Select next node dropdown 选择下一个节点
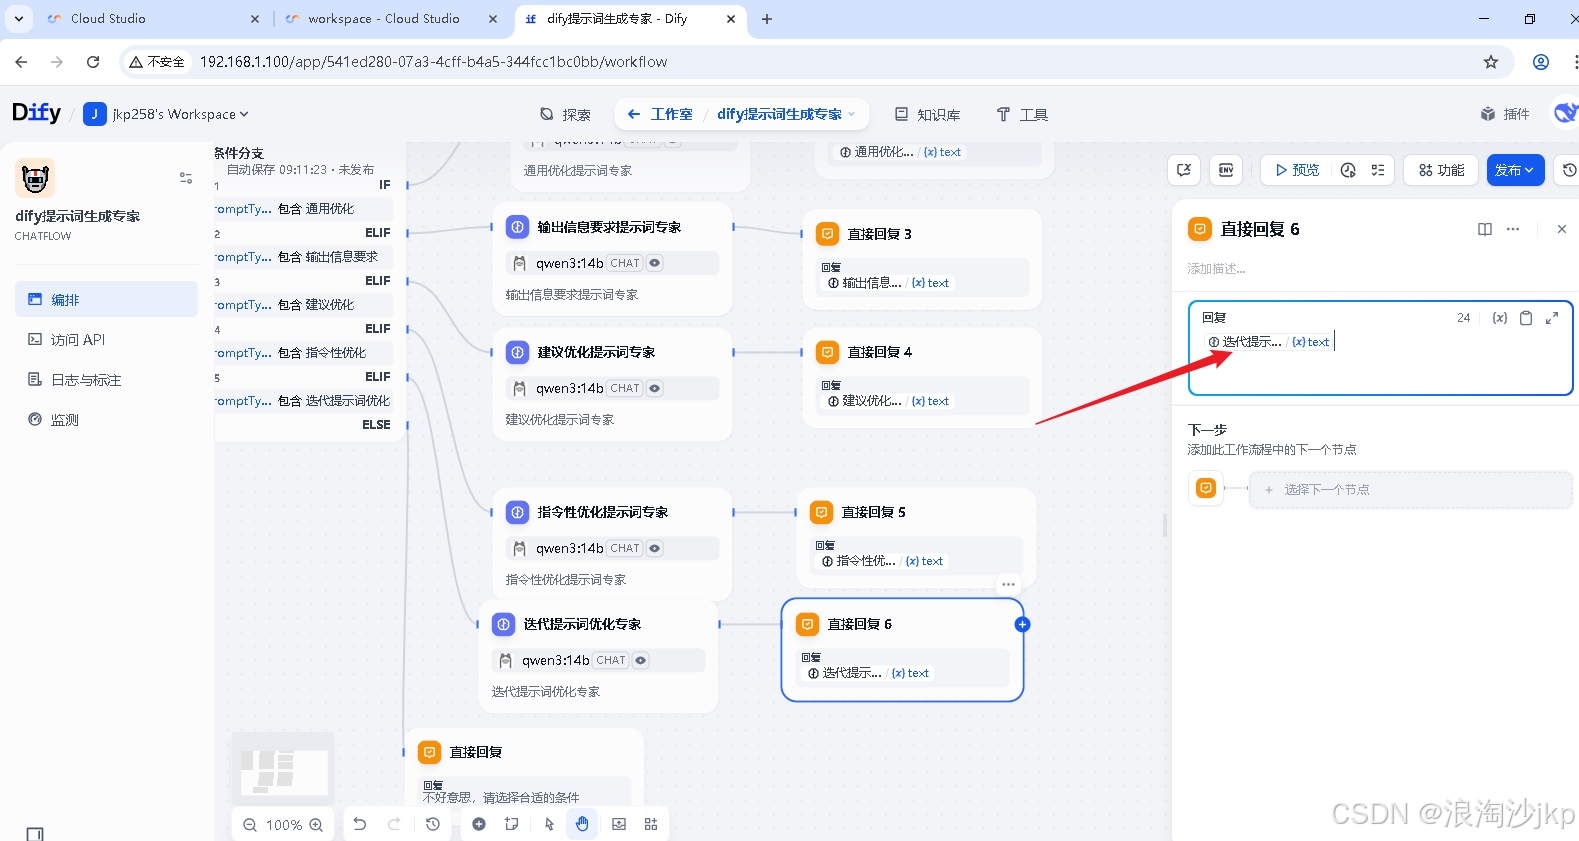Screen dimensions: 1579x841 [x=1410, y=490]
